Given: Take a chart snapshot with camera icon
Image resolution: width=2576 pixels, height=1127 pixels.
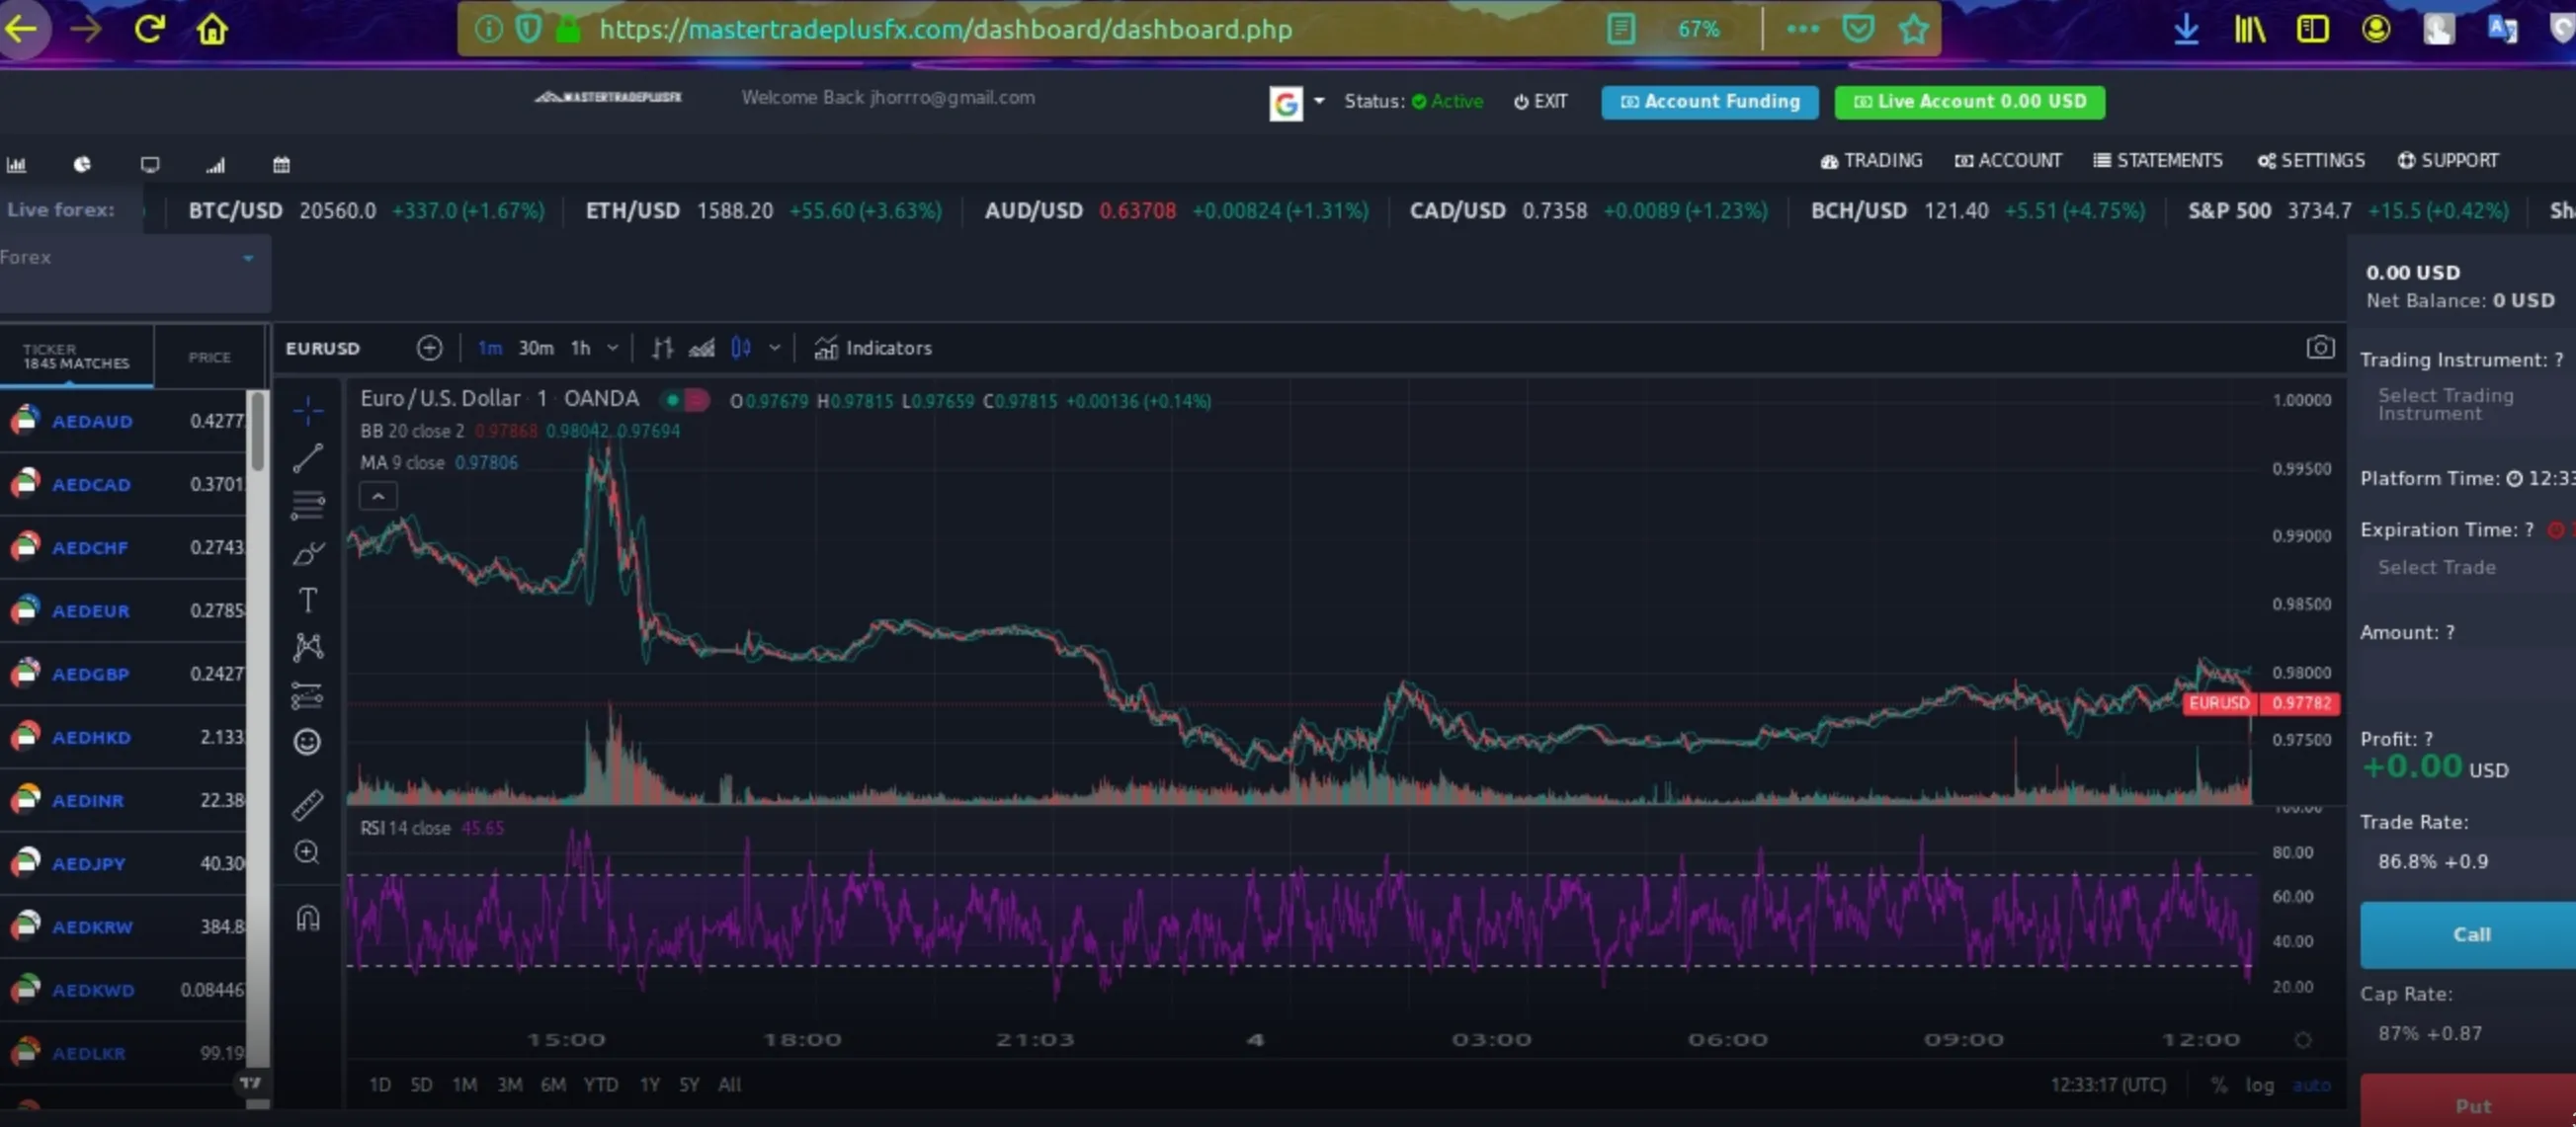Looking at the screenshot, I should click(x=2320, y=347).
